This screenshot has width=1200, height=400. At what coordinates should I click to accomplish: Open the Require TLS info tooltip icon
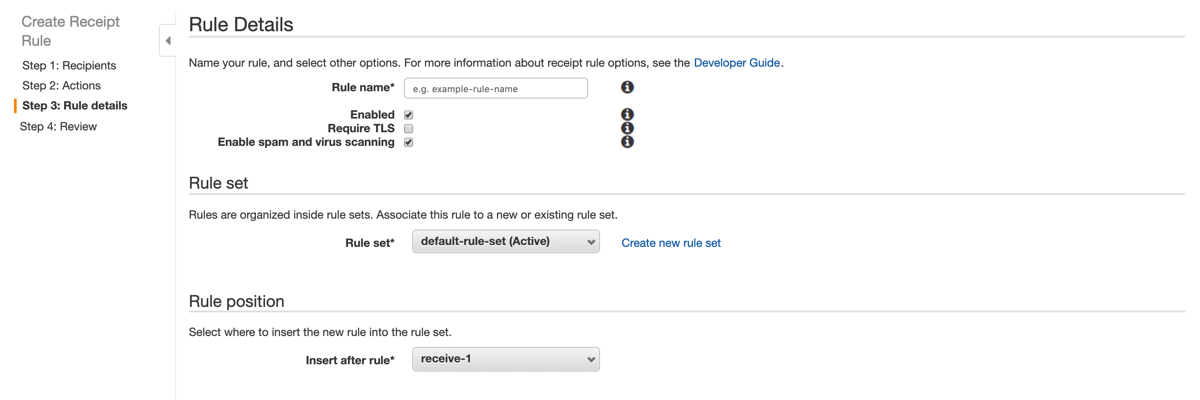tap(627, 128)
